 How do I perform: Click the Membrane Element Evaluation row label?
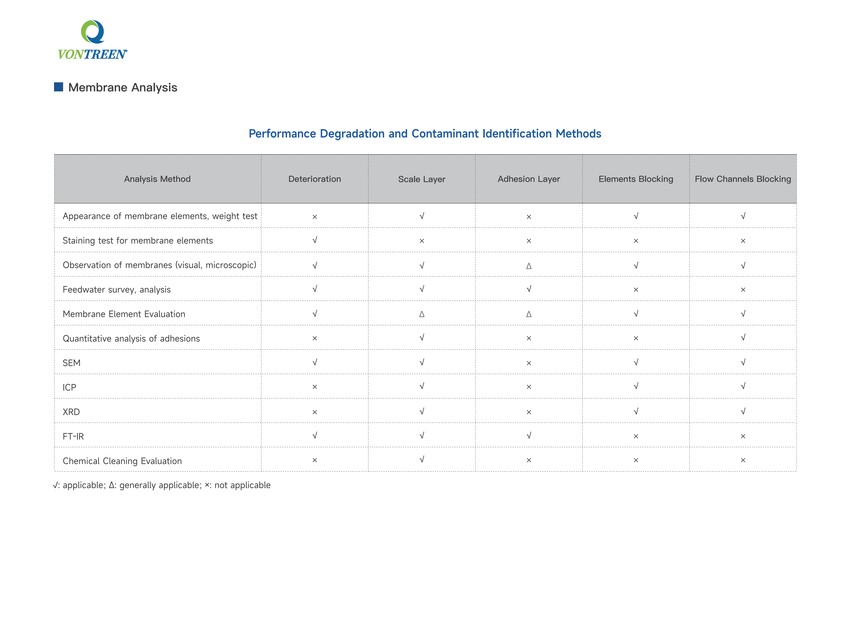tap(124, 314)
